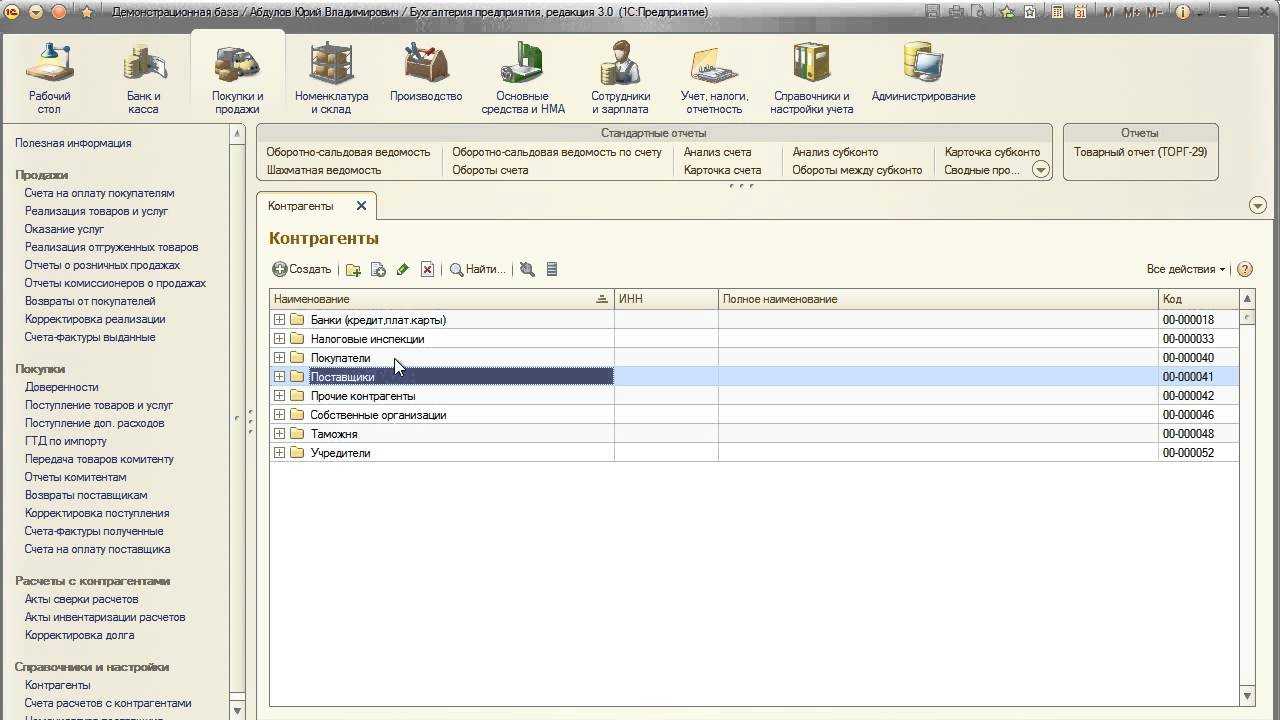This screenshot has width=1280, height=720.
Task: Open Карточка счета report
Action: [x=722, y=170]
